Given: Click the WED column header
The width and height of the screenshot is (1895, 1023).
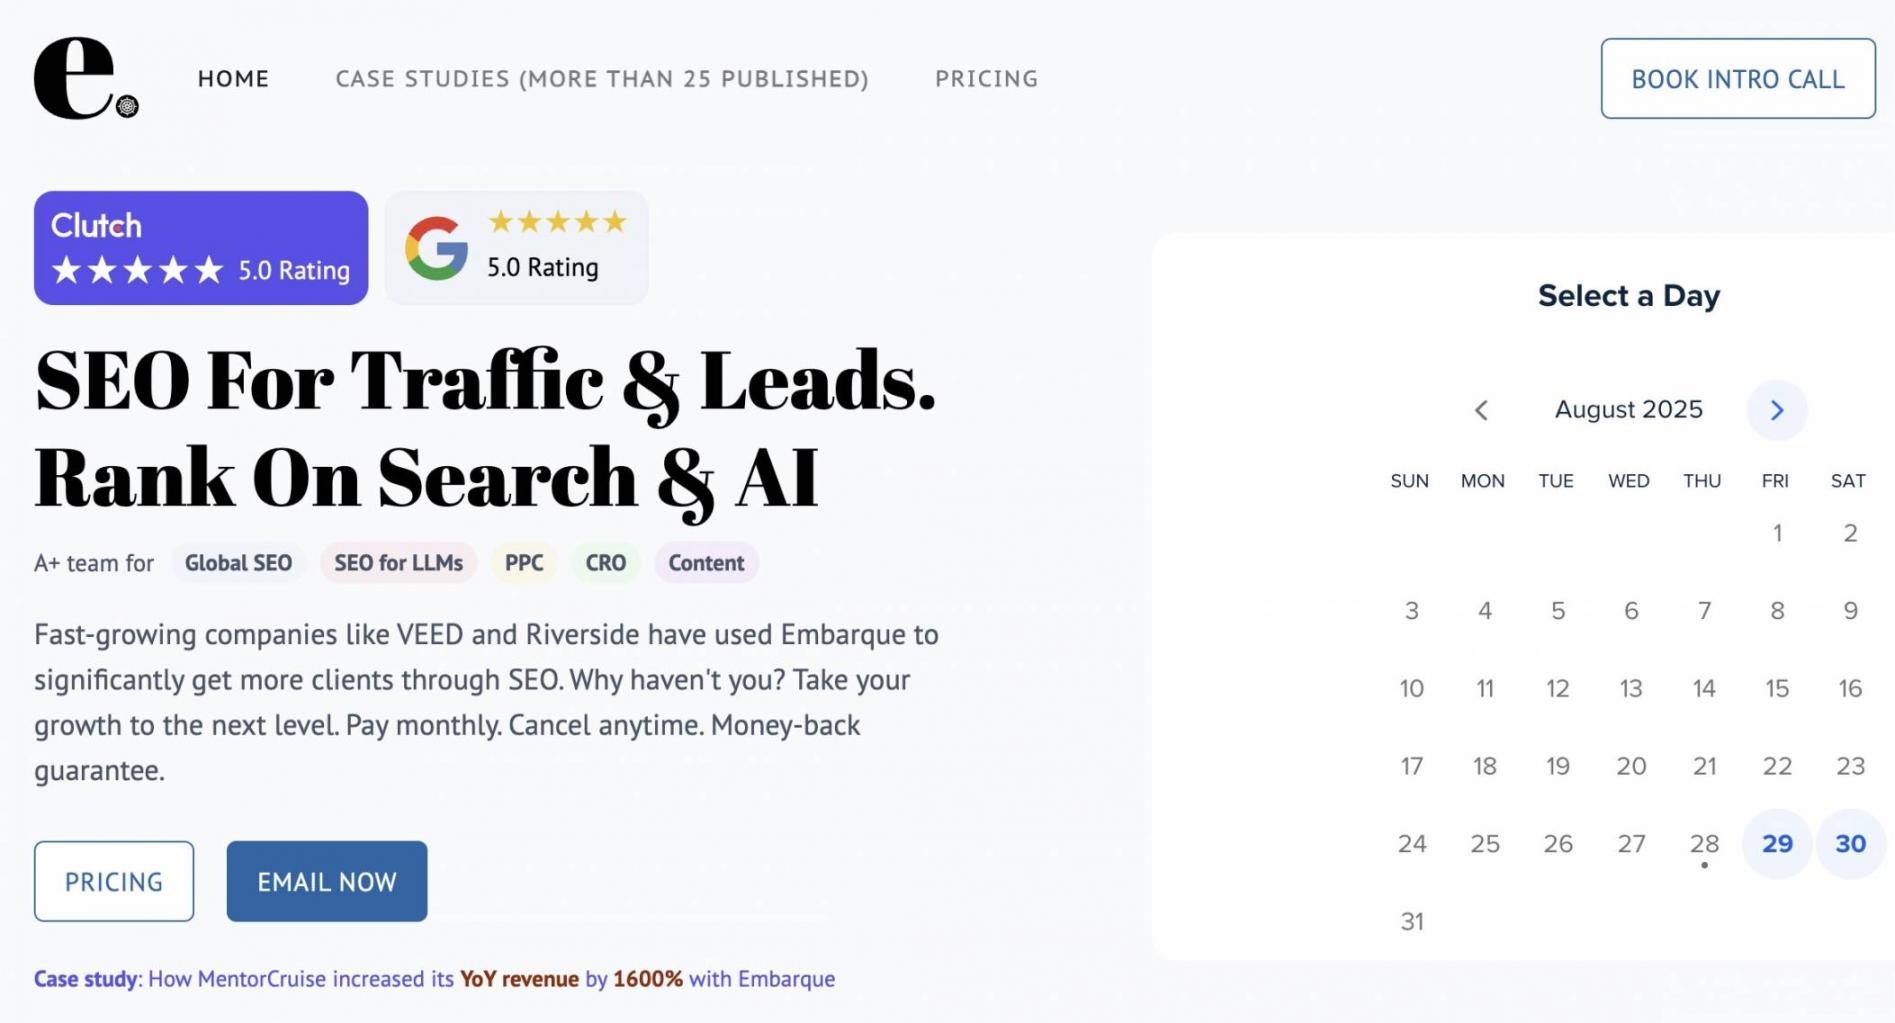Looking at the screenshot, I should (x=1629, y=481).
